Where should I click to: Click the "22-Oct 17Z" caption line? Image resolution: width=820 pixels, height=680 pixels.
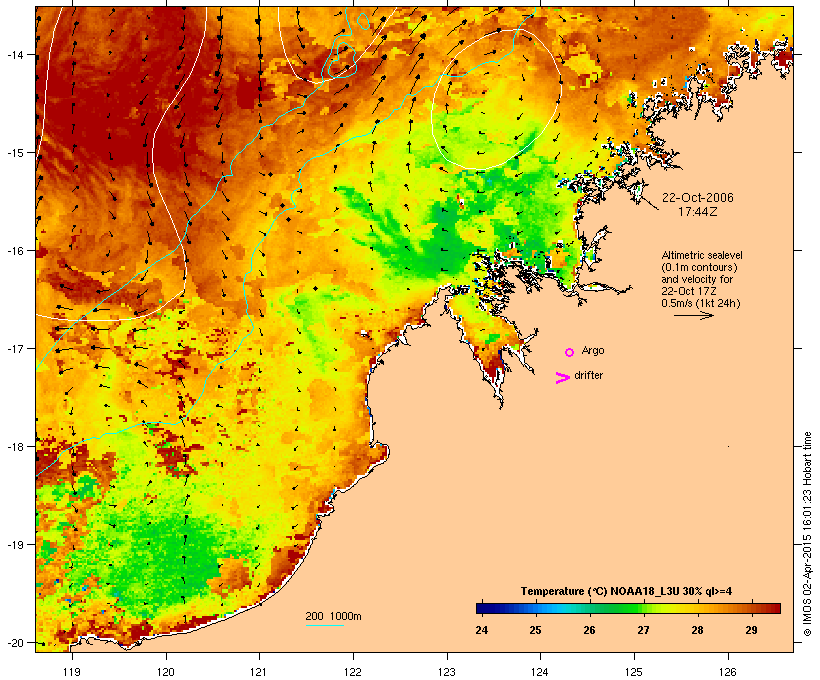coord(689,291)
